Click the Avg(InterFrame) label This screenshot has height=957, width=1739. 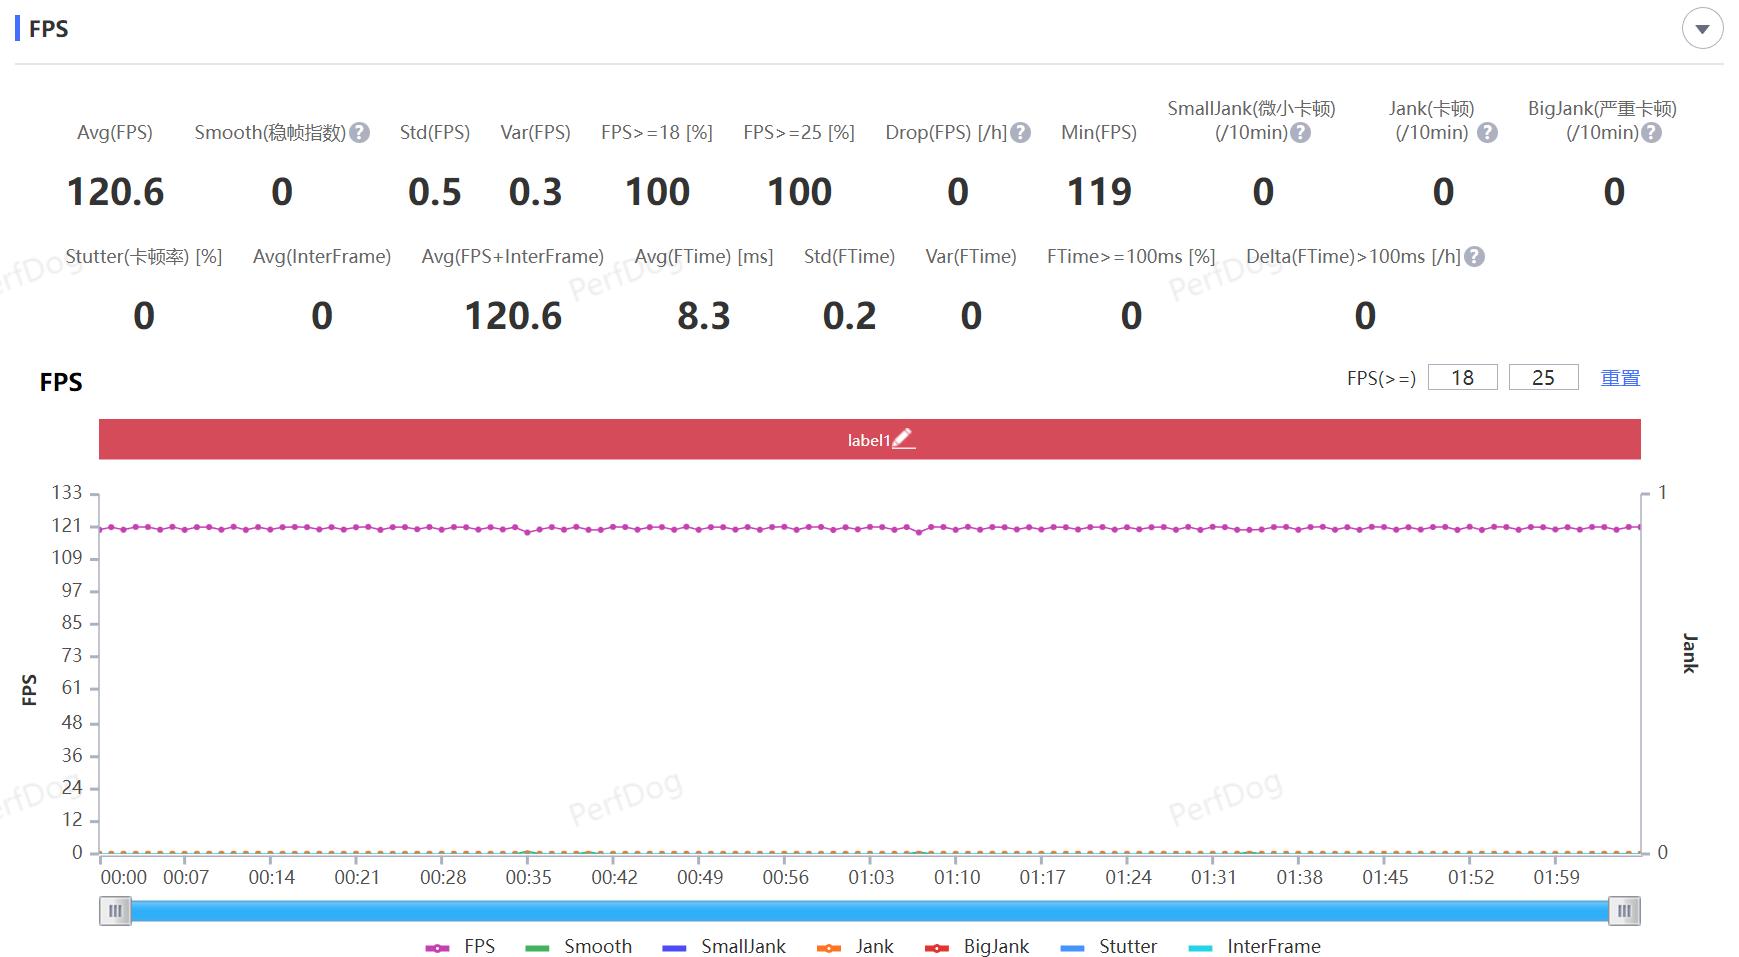pos(322,257)
